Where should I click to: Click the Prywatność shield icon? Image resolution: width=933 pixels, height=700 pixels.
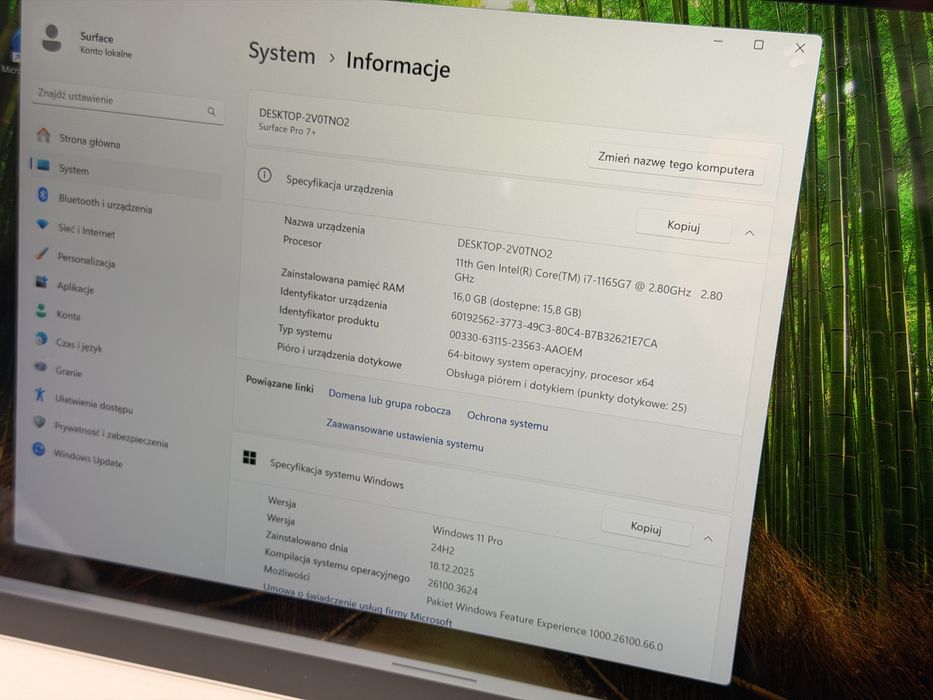pos(39,421)
